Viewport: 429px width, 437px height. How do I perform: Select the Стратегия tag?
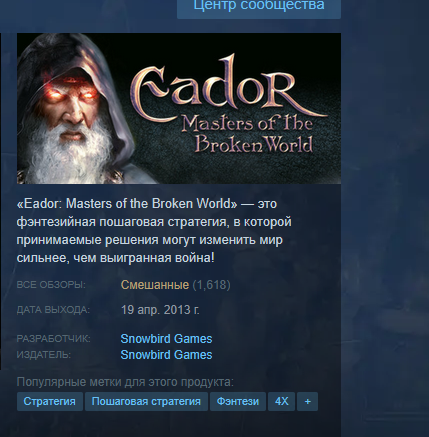(50, 401)
